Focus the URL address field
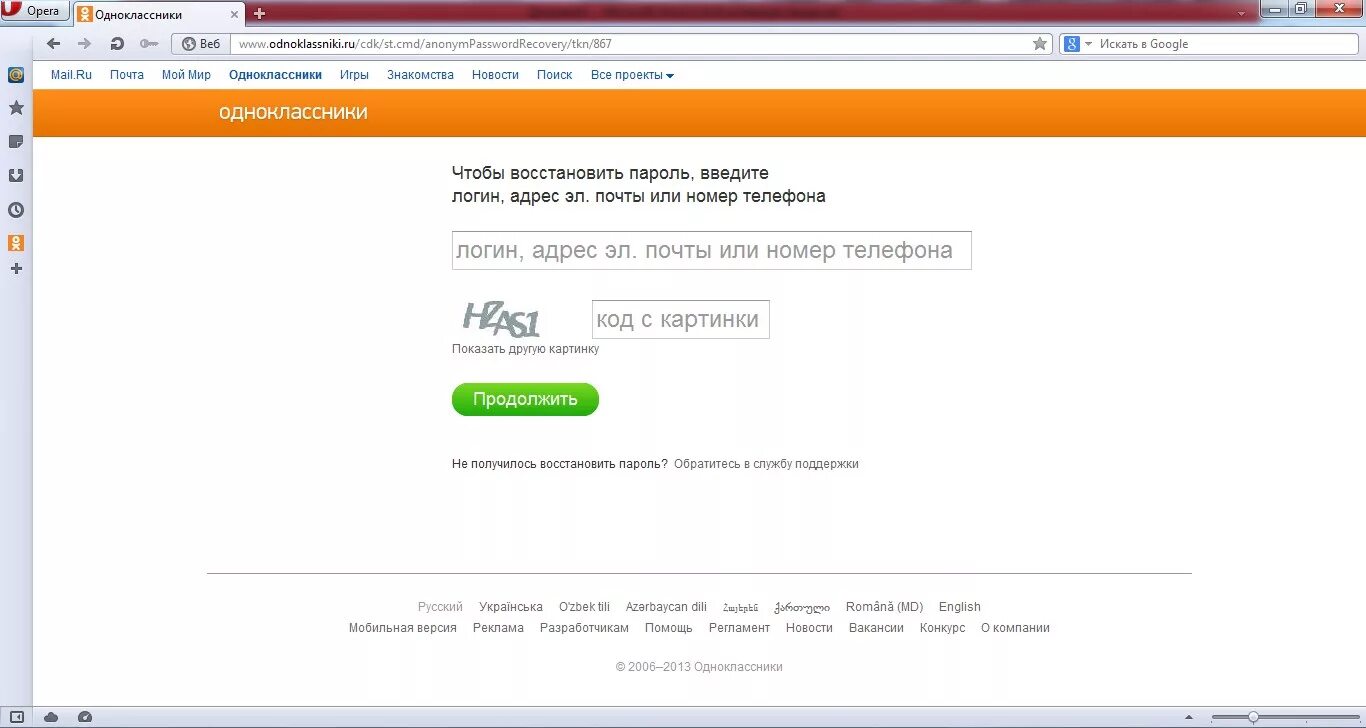 click(631, 44)
